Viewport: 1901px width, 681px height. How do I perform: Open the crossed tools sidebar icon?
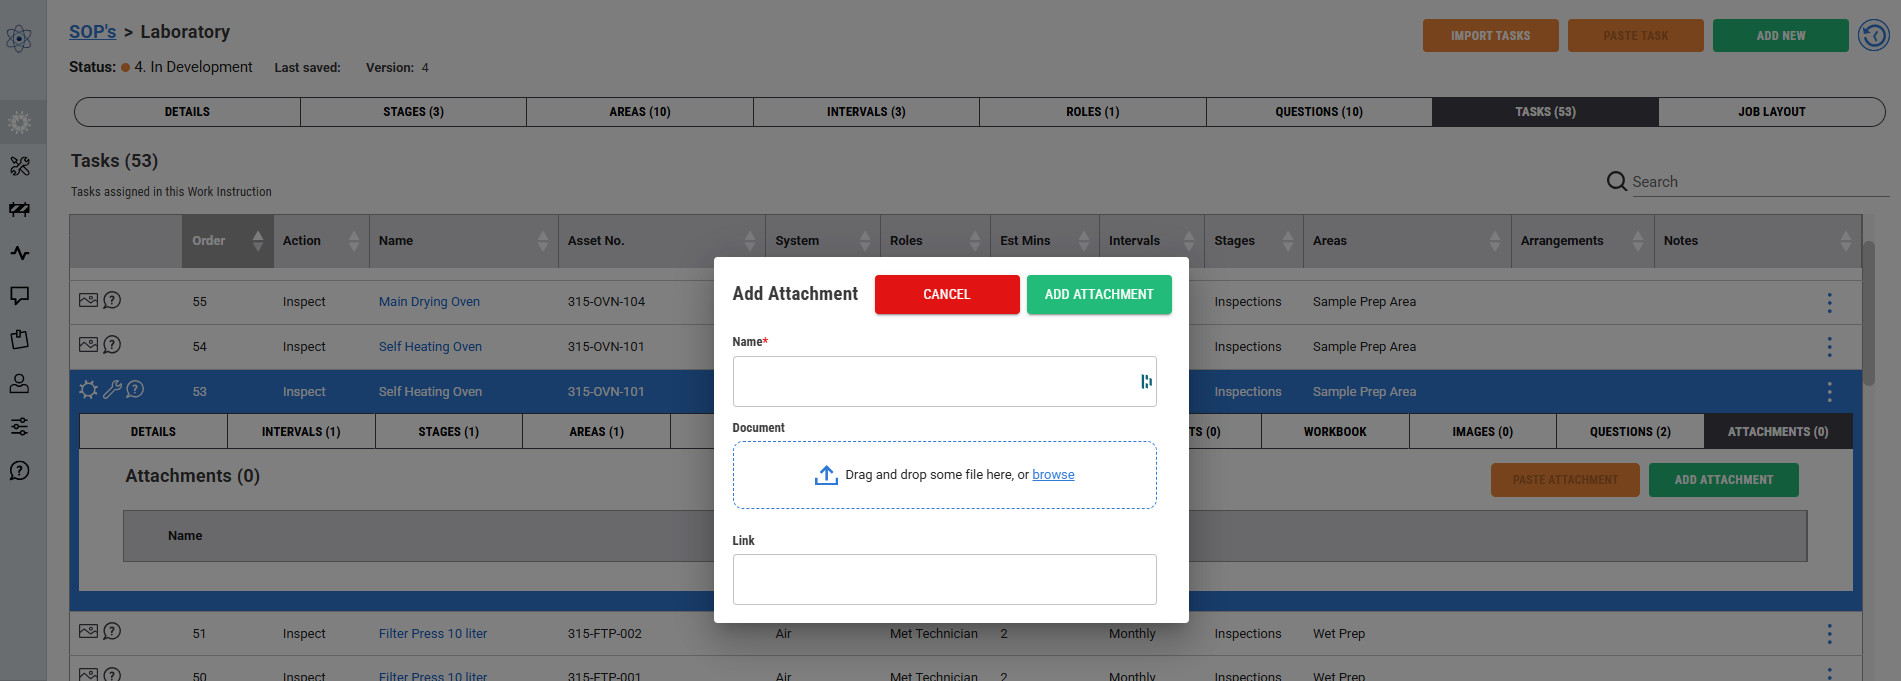point(19,166)
